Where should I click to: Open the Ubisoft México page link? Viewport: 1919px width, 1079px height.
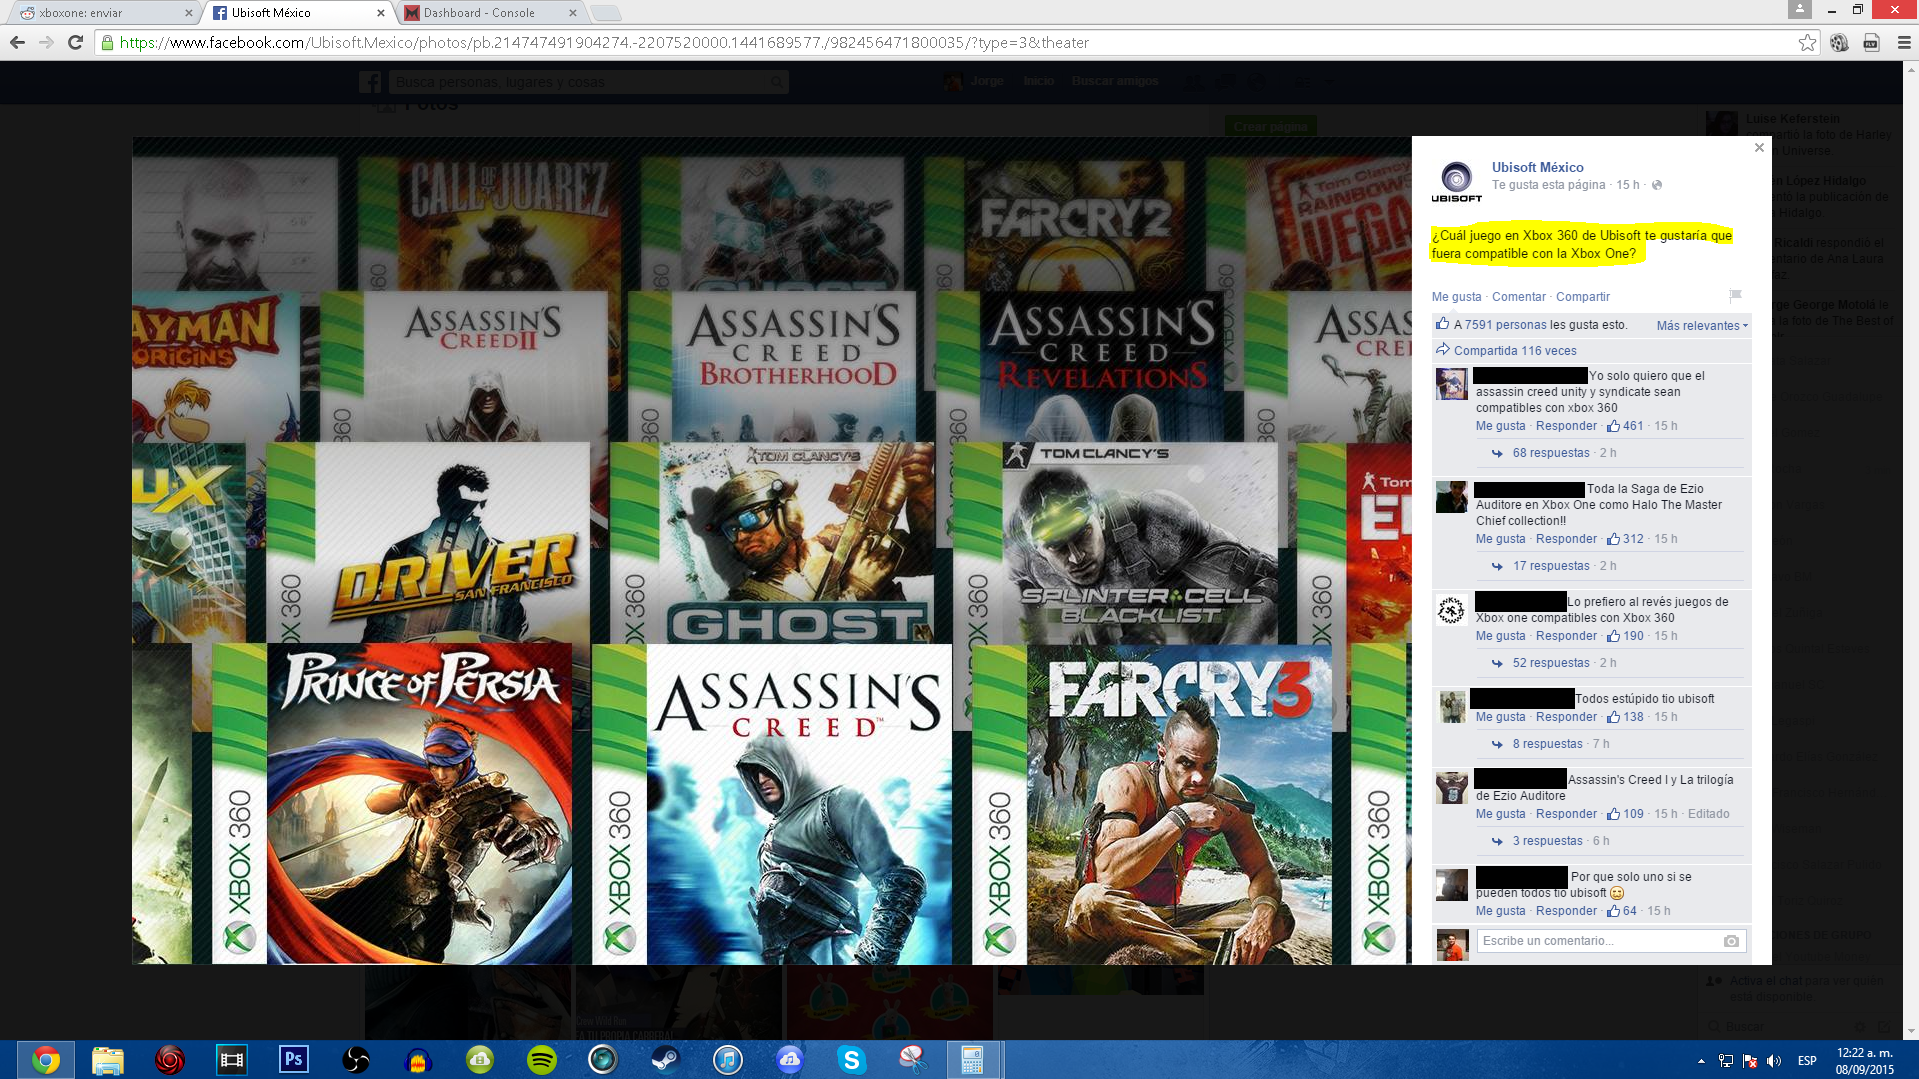point(1537,167)
